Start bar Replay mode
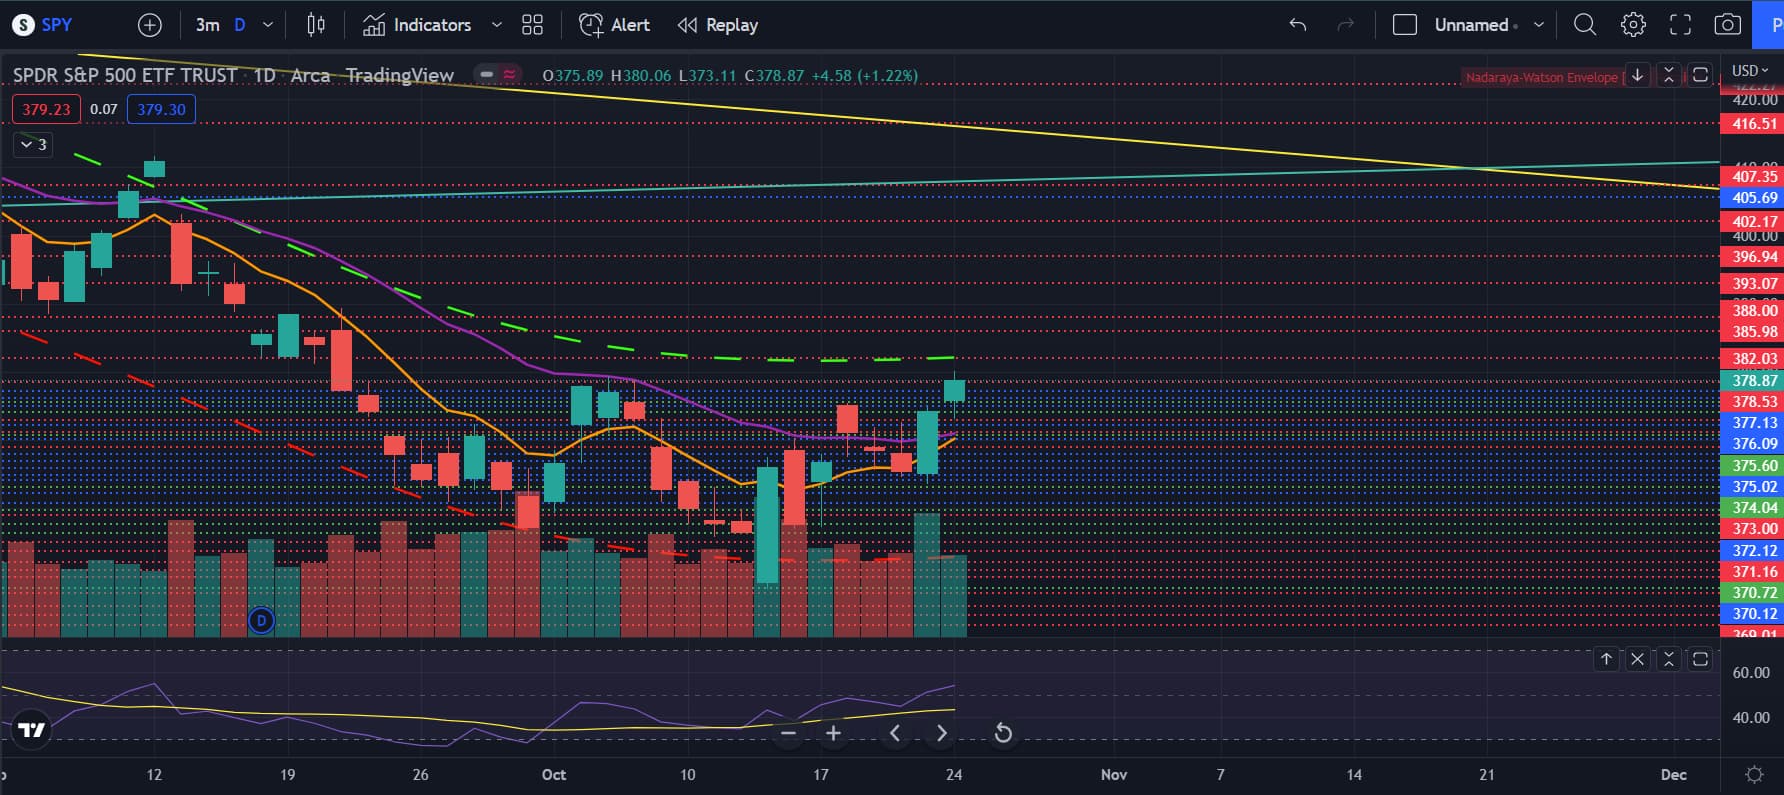 tap(718, 25)
